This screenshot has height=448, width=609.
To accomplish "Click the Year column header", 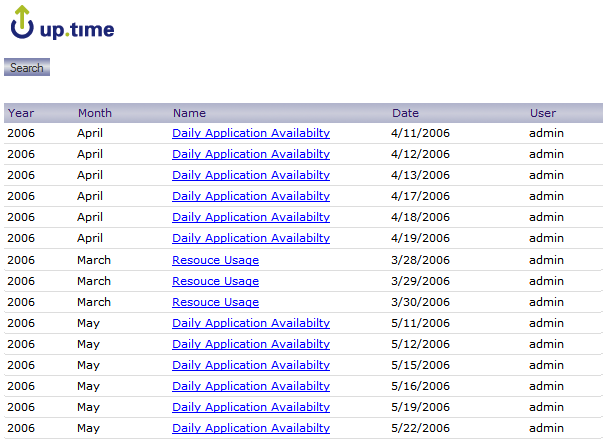I will tap(21, 113).
